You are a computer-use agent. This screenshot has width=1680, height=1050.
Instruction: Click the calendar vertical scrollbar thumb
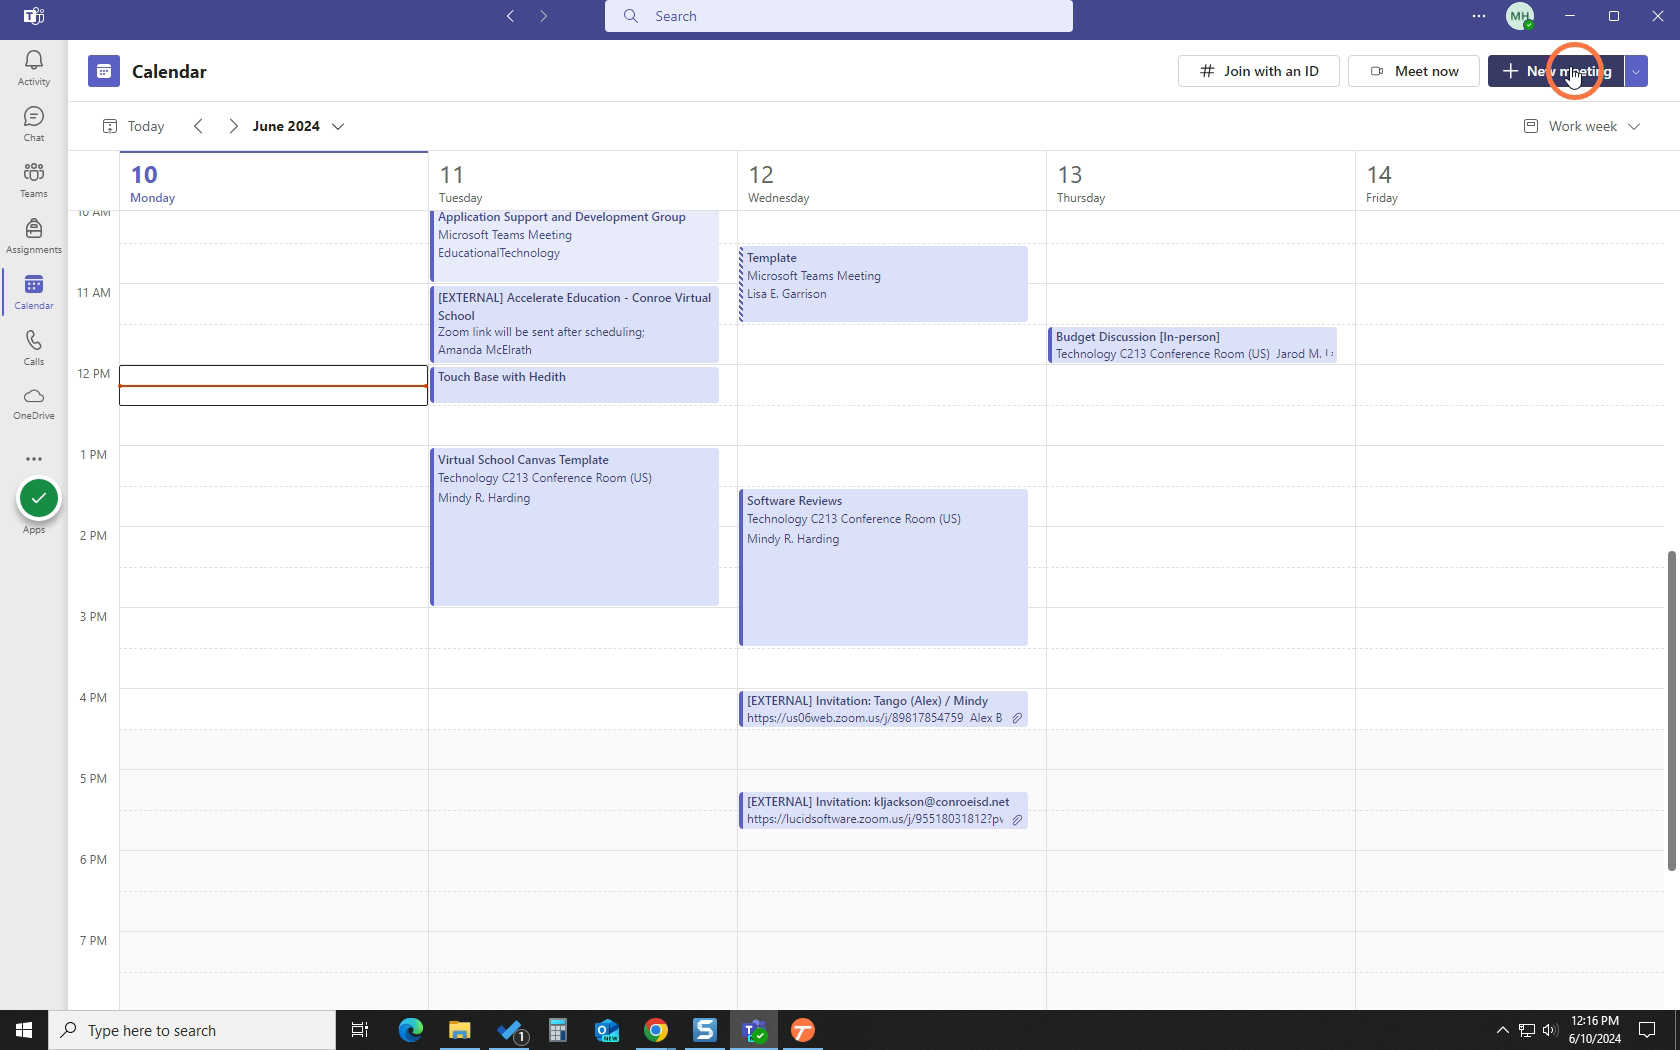[1670, 710]
